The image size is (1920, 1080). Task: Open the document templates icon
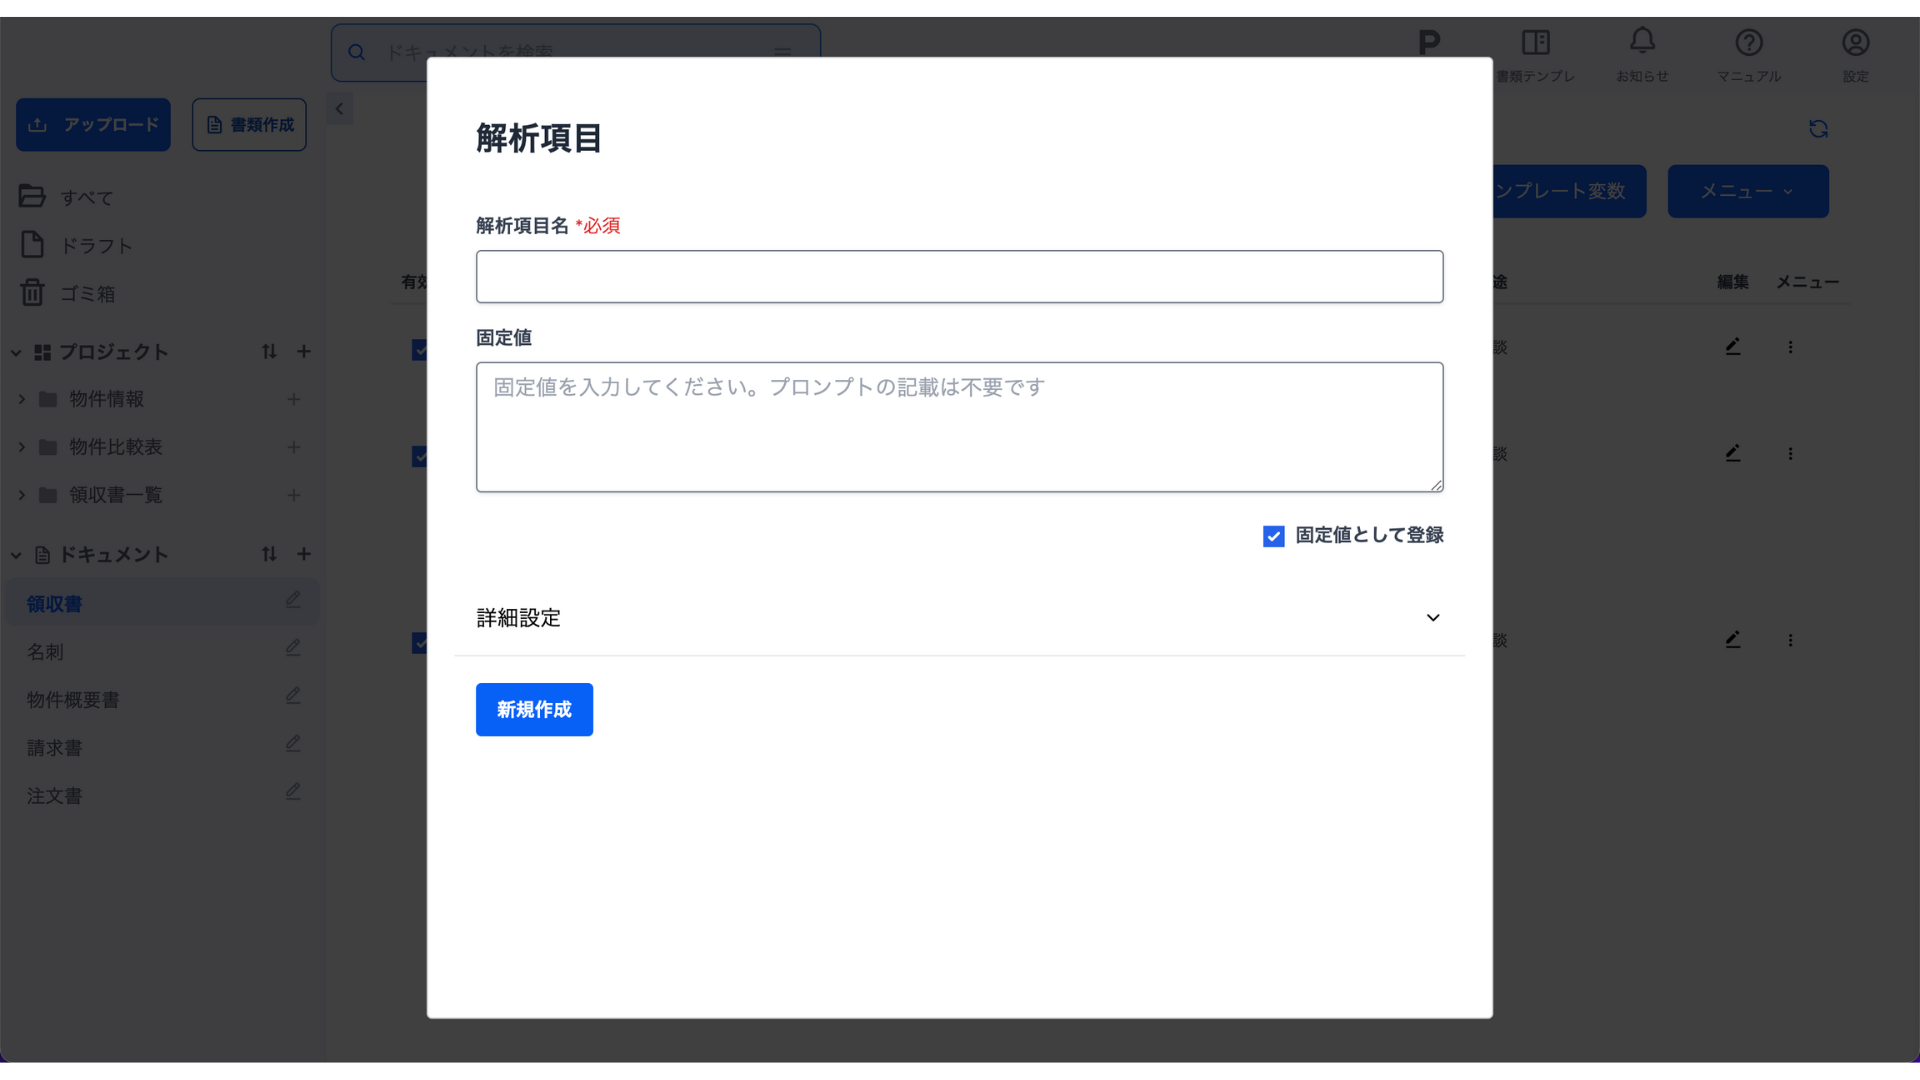pos(1535,43)
